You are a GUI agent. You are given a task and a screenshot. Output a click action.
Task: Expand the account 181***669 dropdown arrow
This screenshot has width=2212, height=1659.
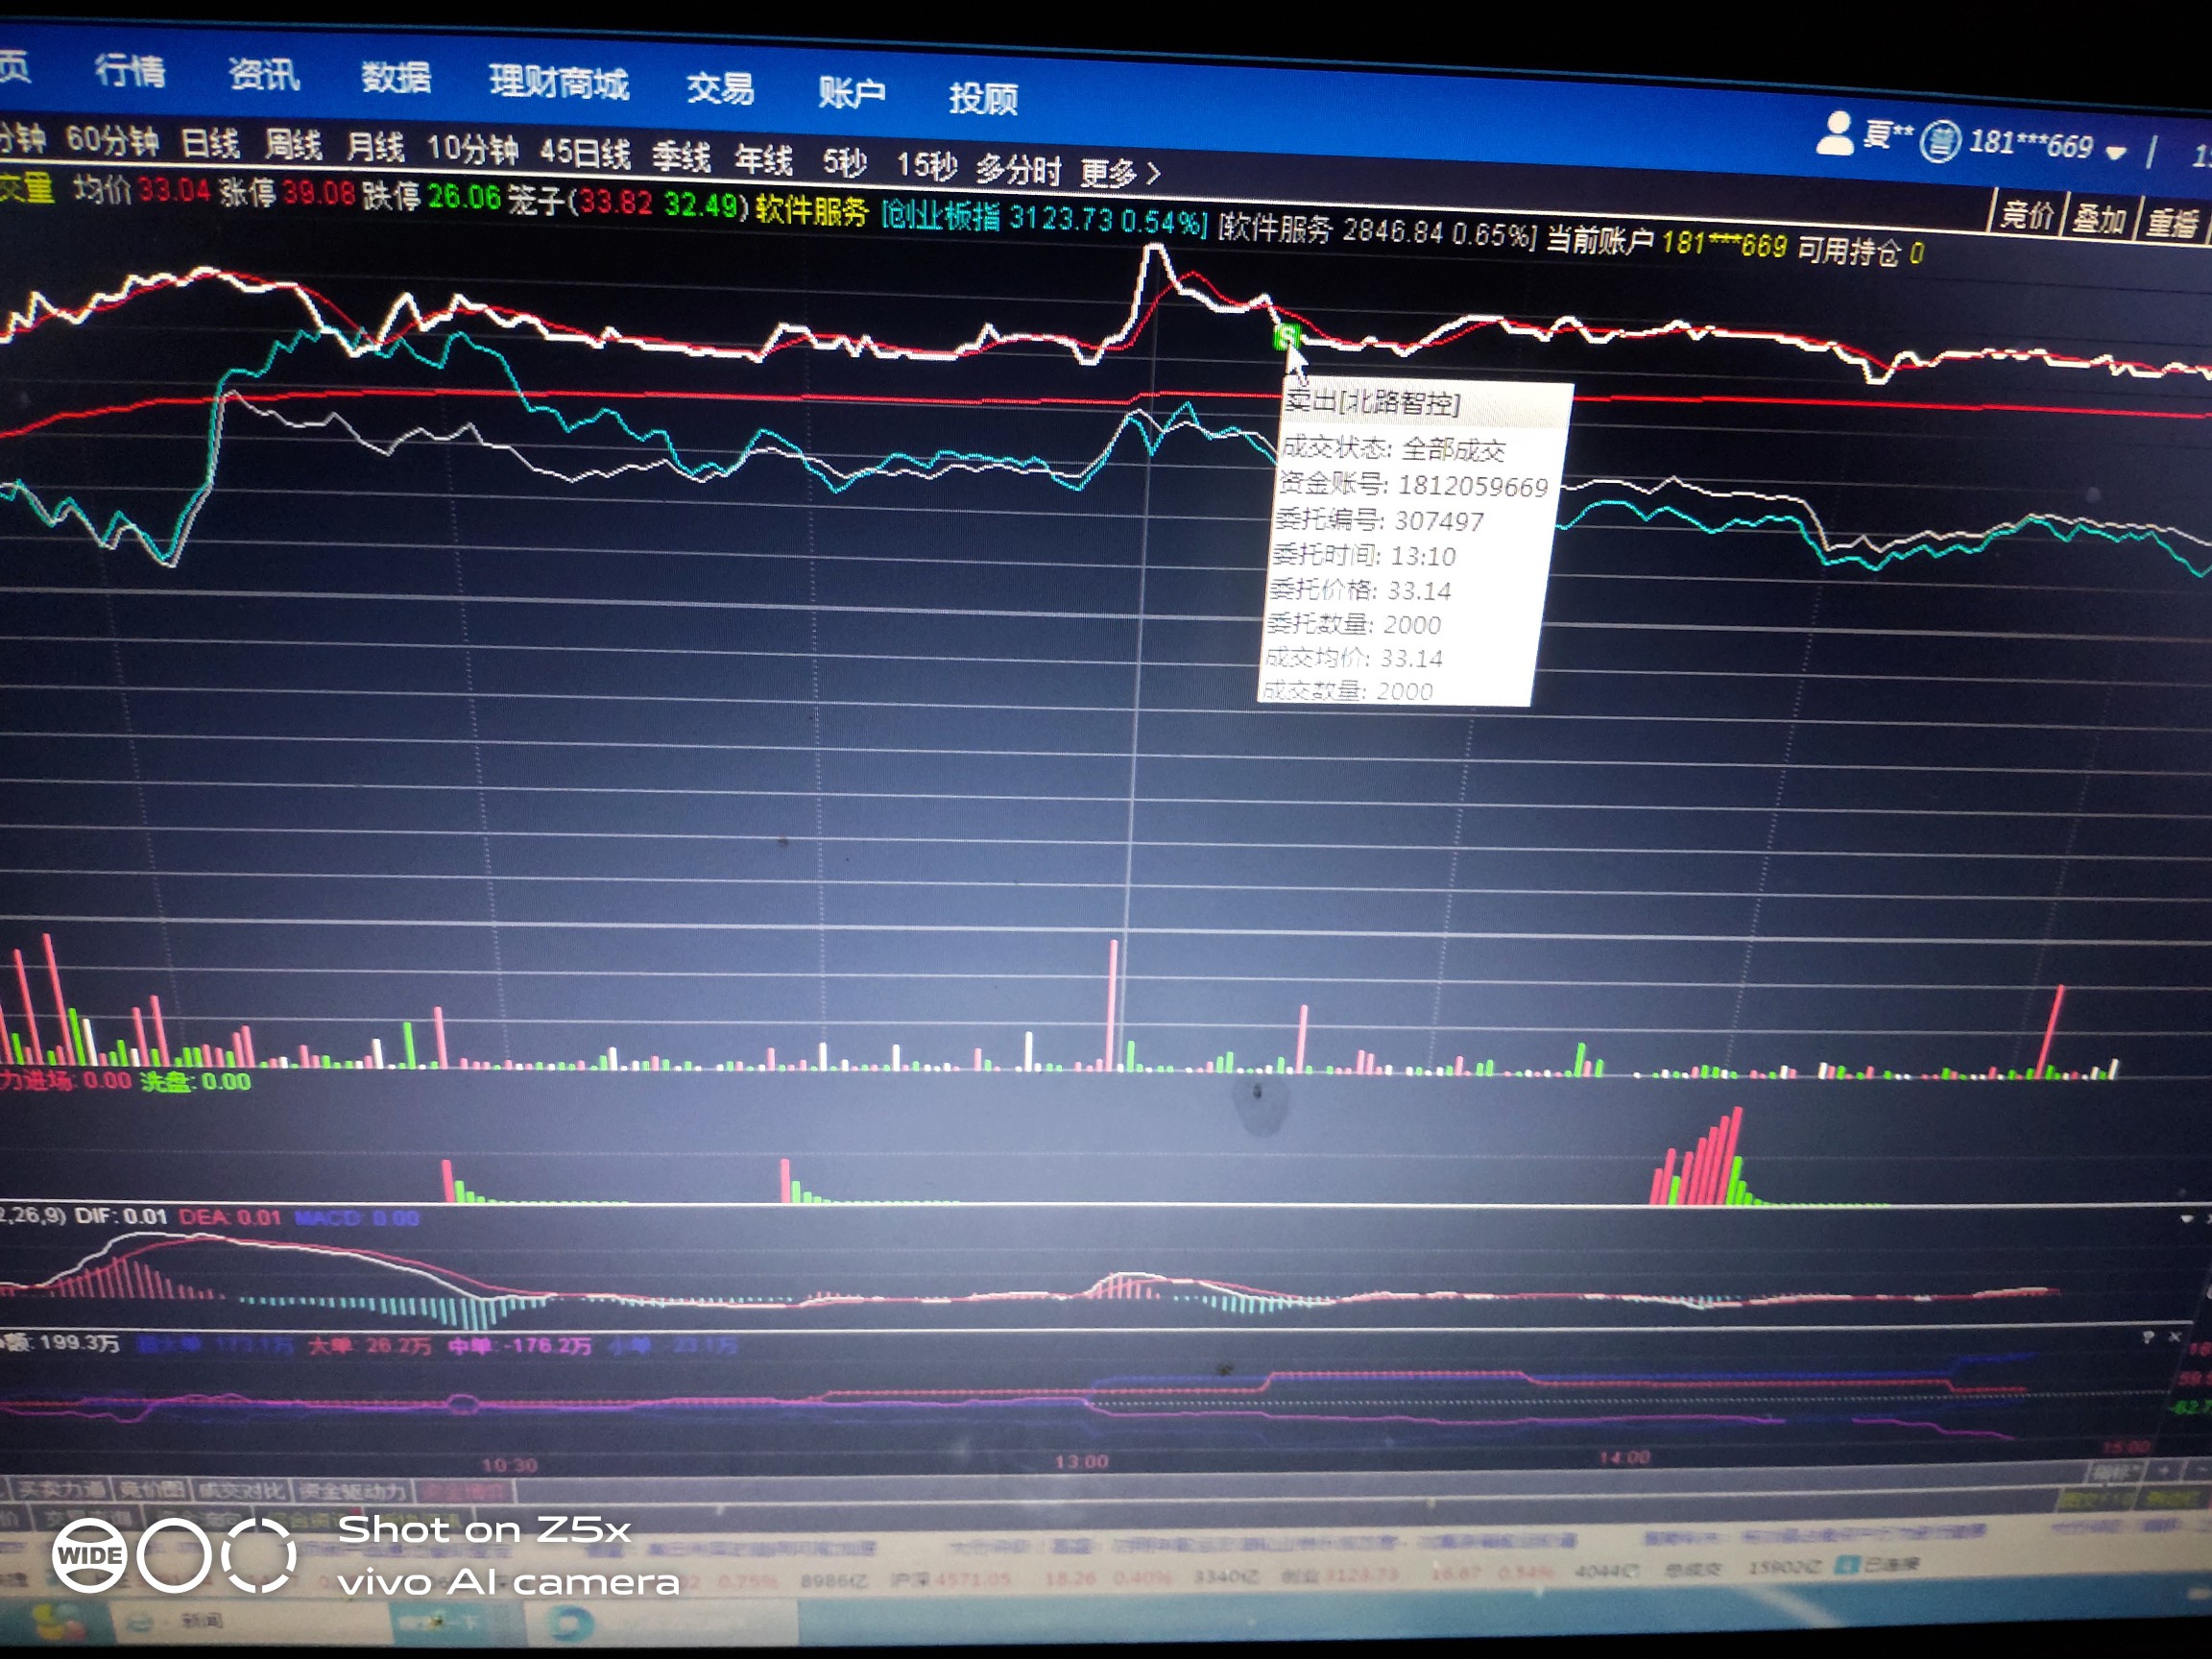(x=2115, y=153)
